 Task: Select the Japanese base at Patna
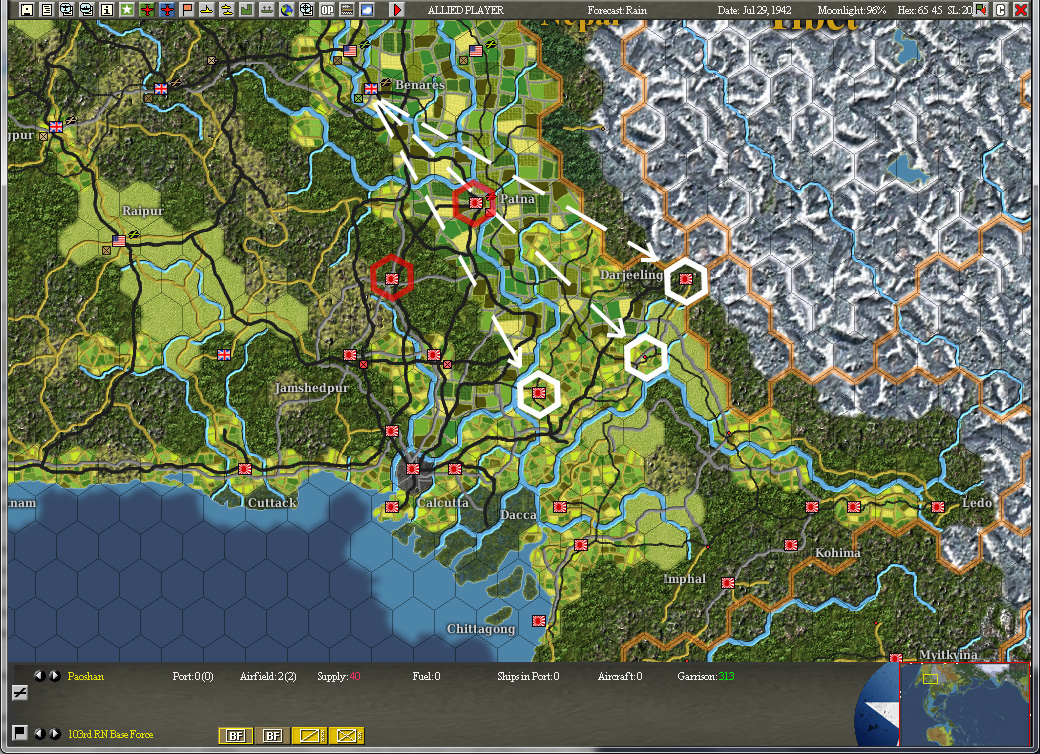pyautogui.click(x=476, y=202)
